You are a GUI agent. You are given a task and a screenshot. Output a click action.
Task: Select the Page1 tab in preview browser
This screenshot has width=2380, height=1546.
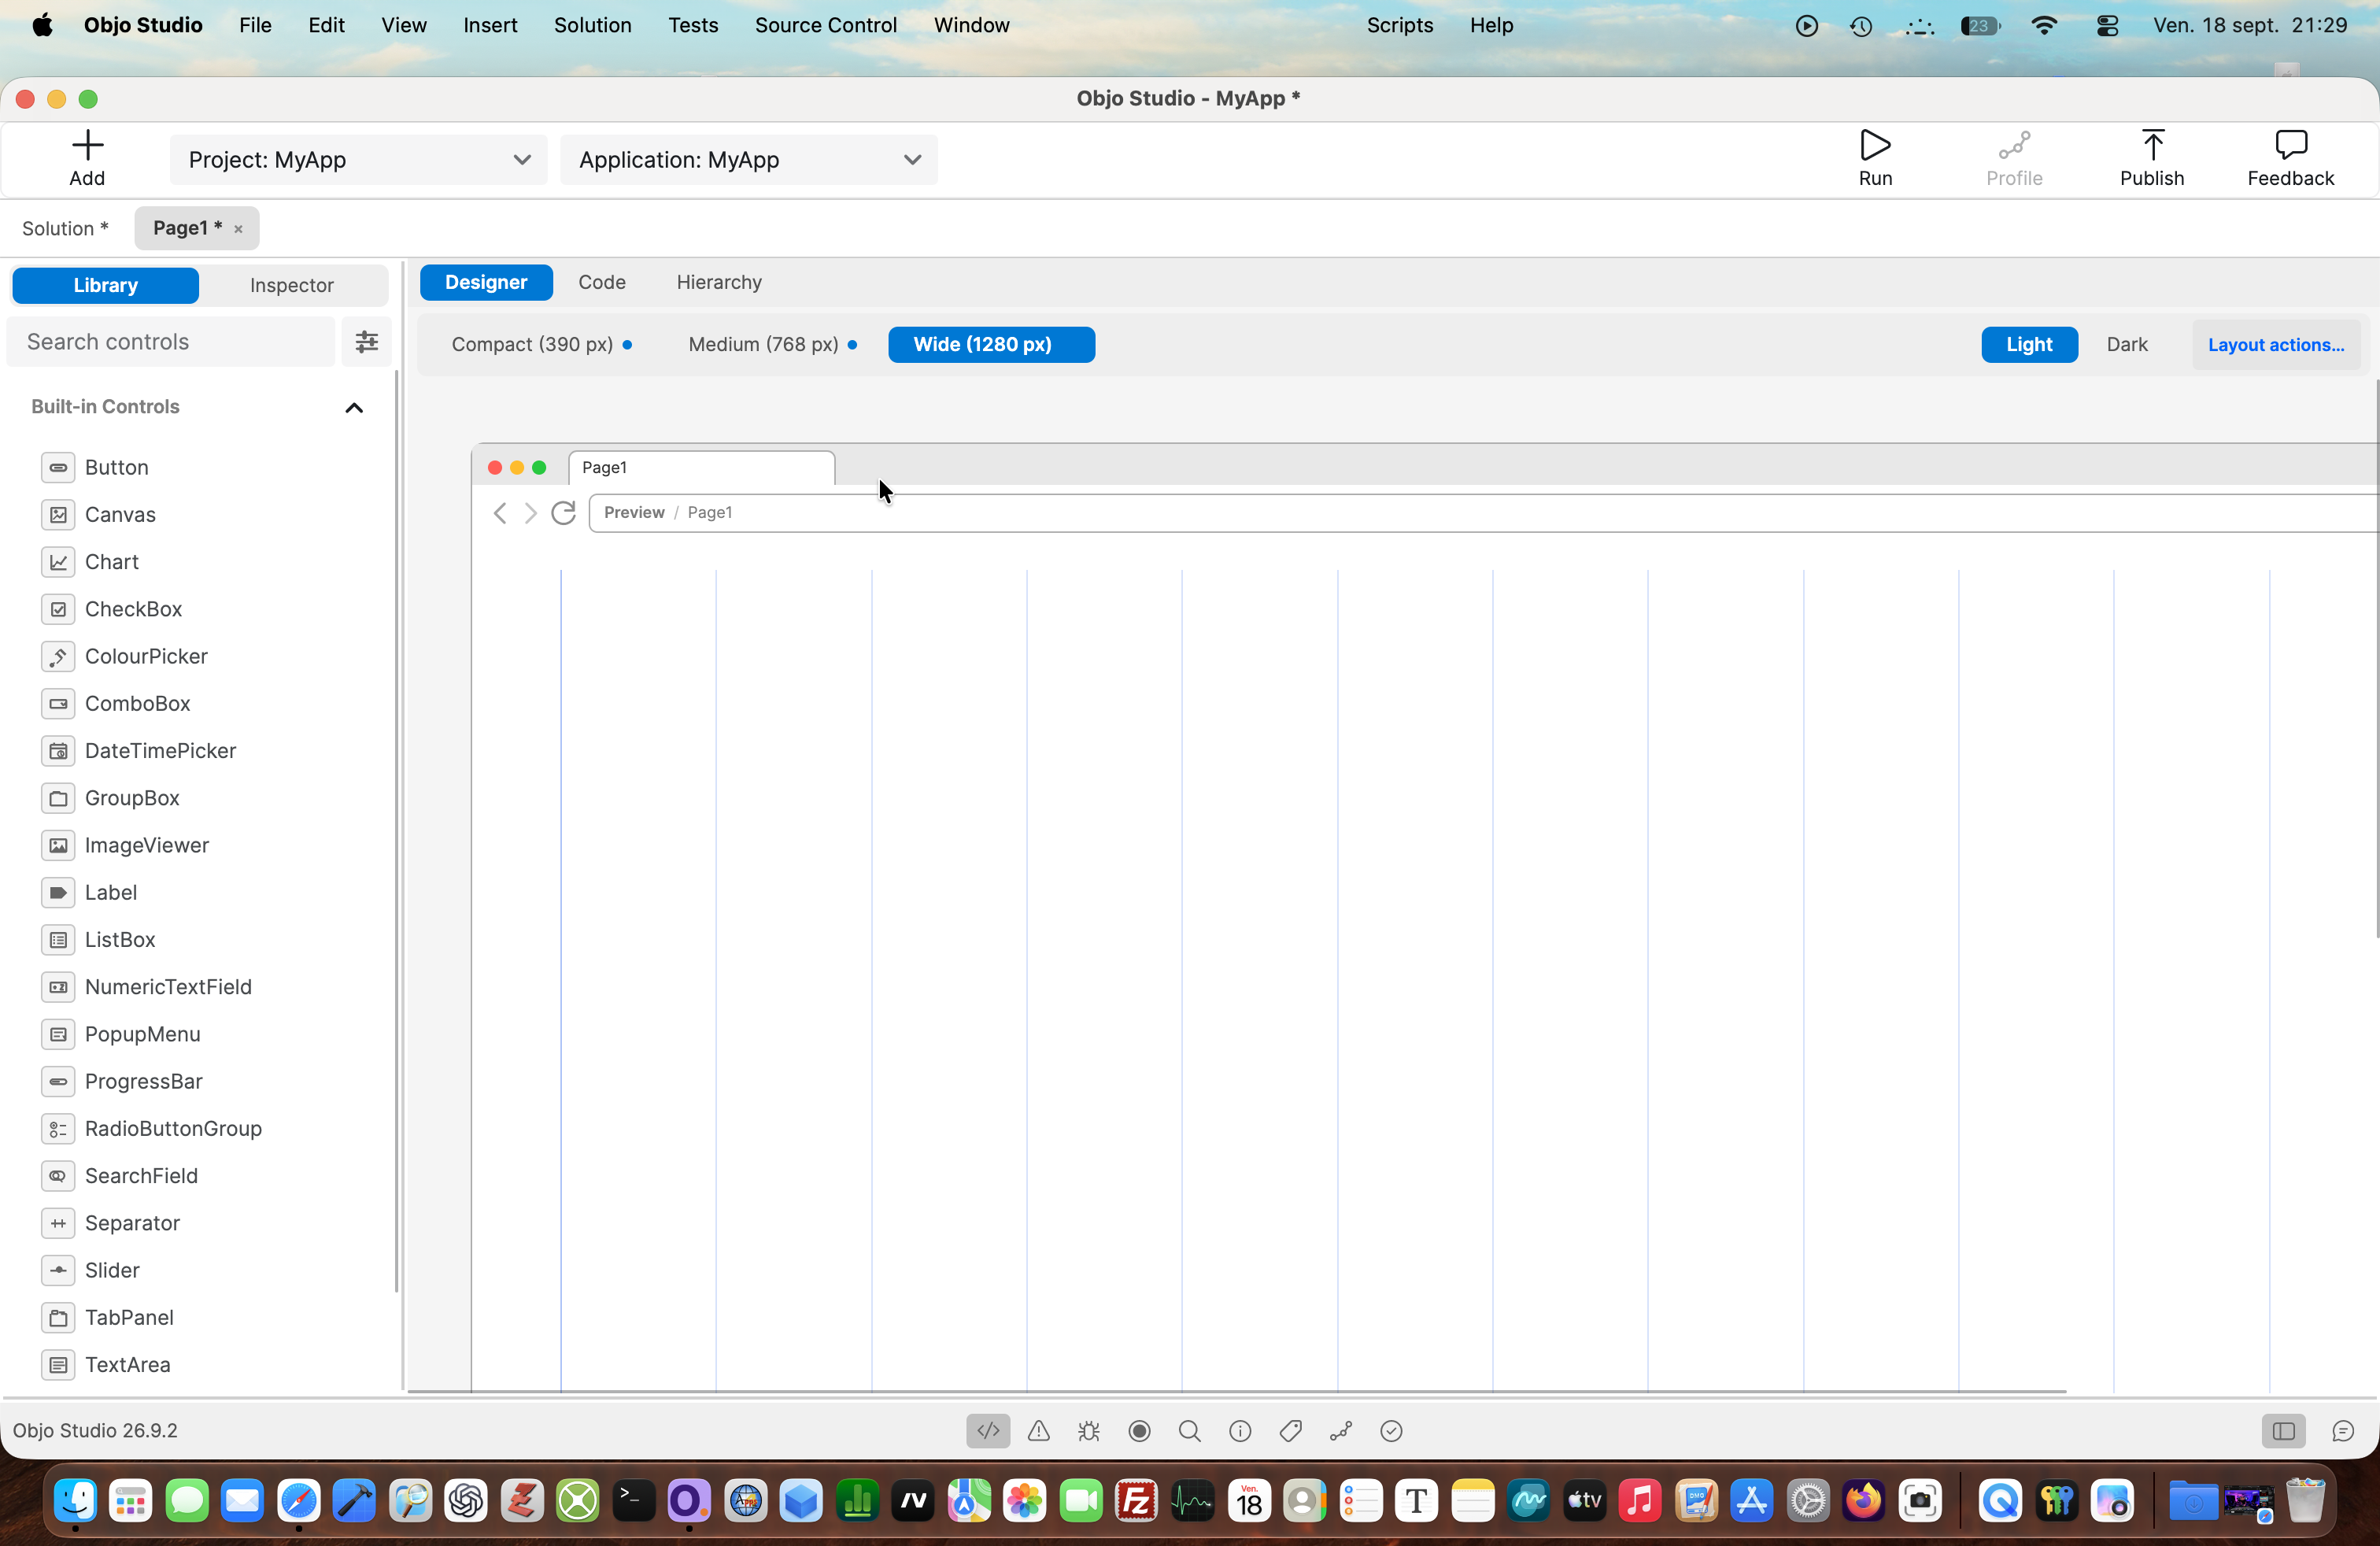click(701, 468)
